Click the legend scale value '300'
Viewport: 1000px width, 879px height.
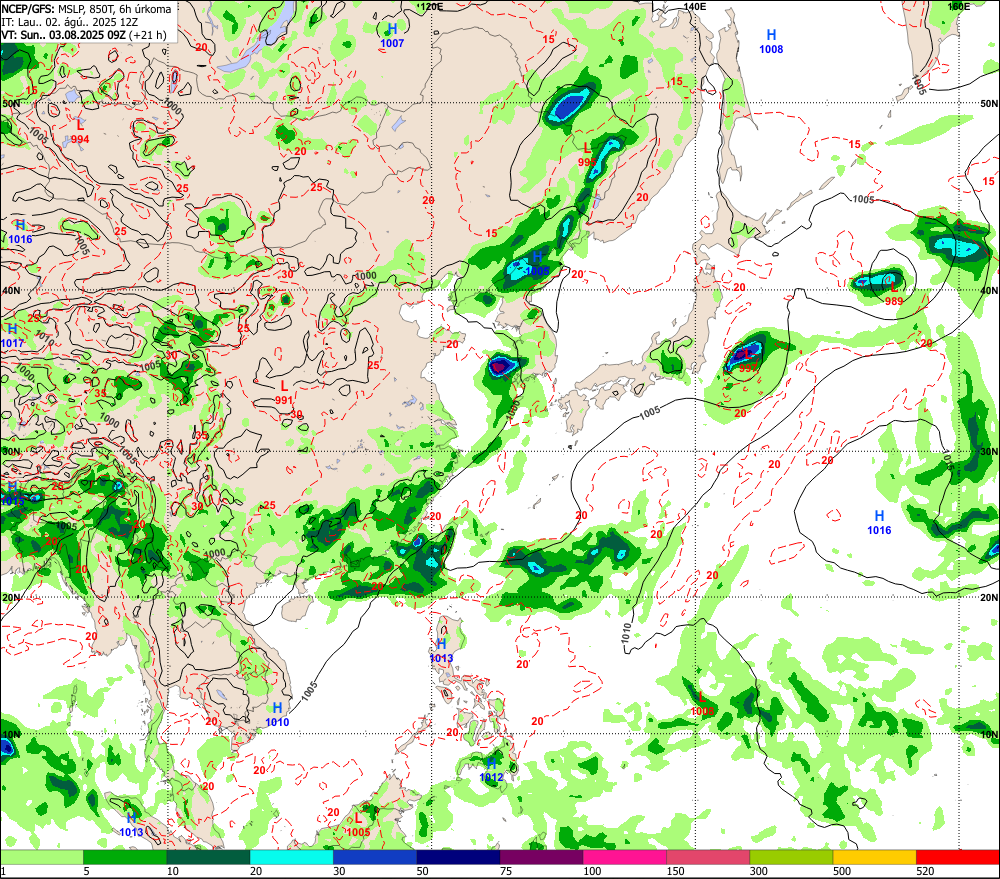point(759,871)
